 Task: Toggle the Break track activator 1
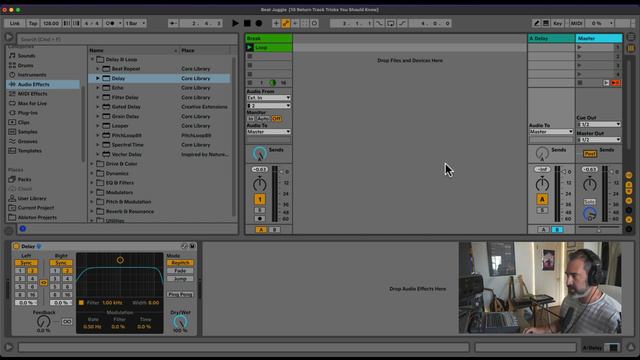tap(260, 199)
